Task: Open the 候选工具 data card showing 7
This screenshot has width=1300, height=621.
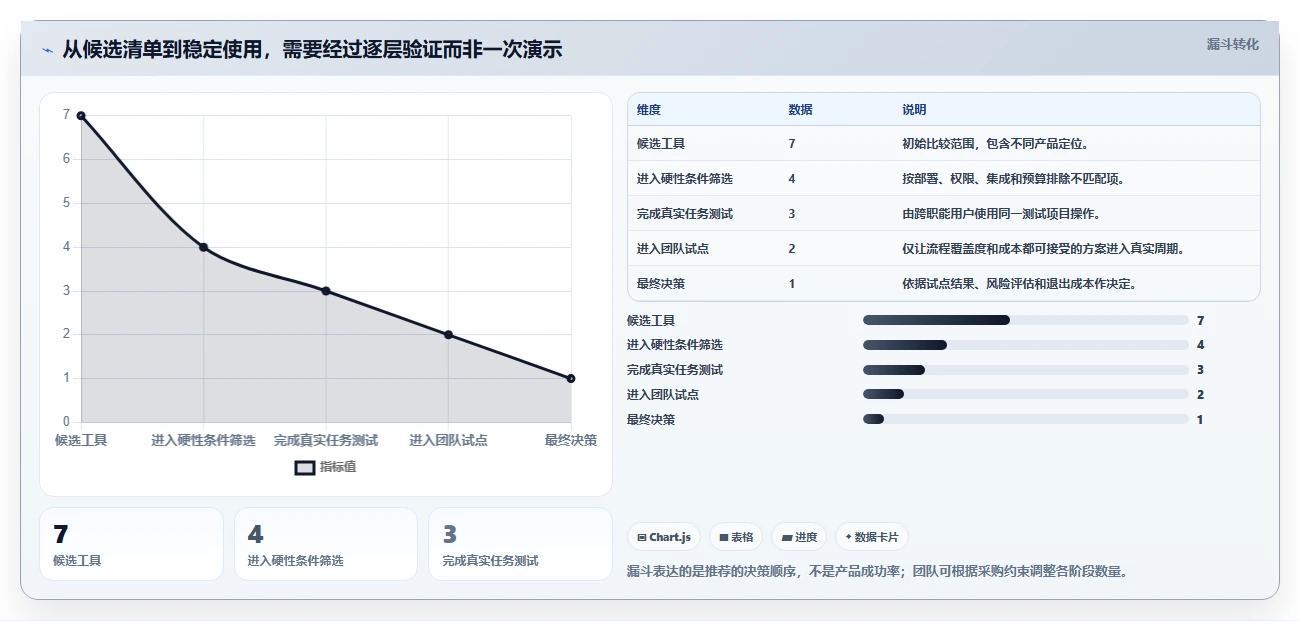Action: tap(131, 544)
